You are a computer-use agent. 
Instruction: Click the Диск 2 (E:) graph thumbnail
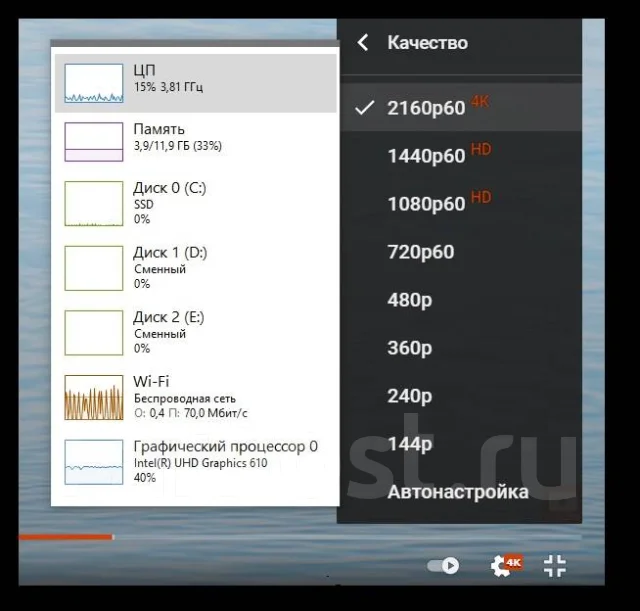tap(93, 332)
